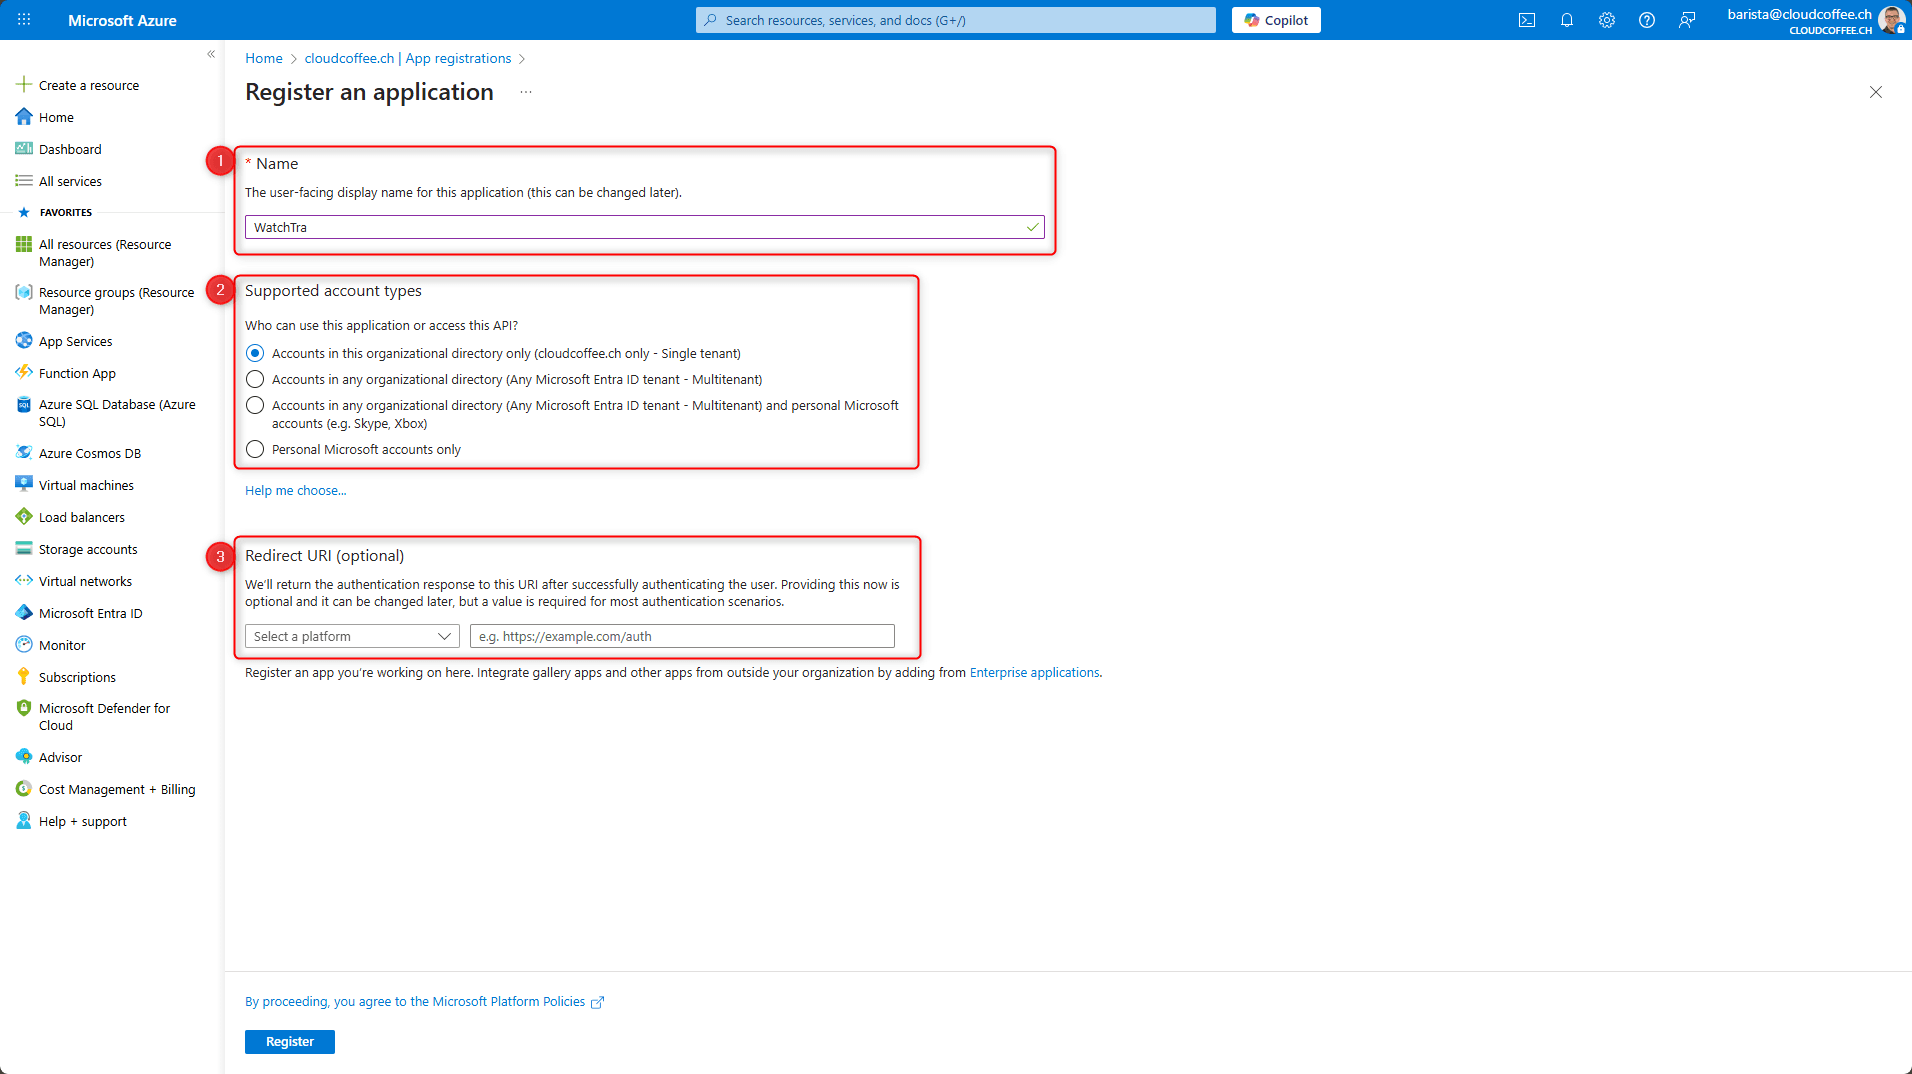Click the Create a resource plus icon
Screen dimensions: 1912x1074
(24, 85)
